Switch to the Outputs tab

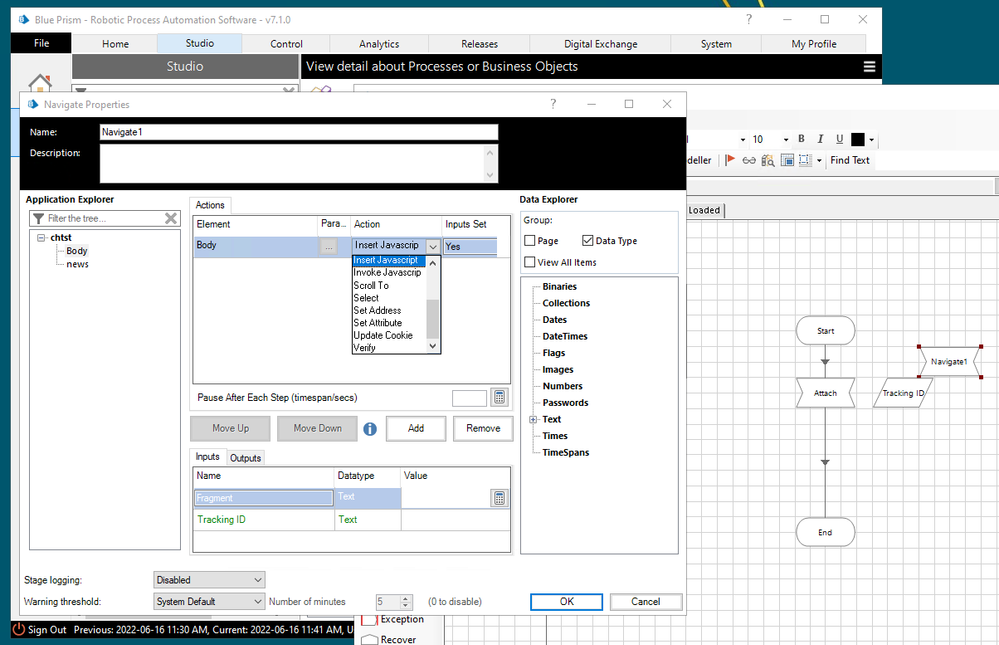click(x=245, y=458)
